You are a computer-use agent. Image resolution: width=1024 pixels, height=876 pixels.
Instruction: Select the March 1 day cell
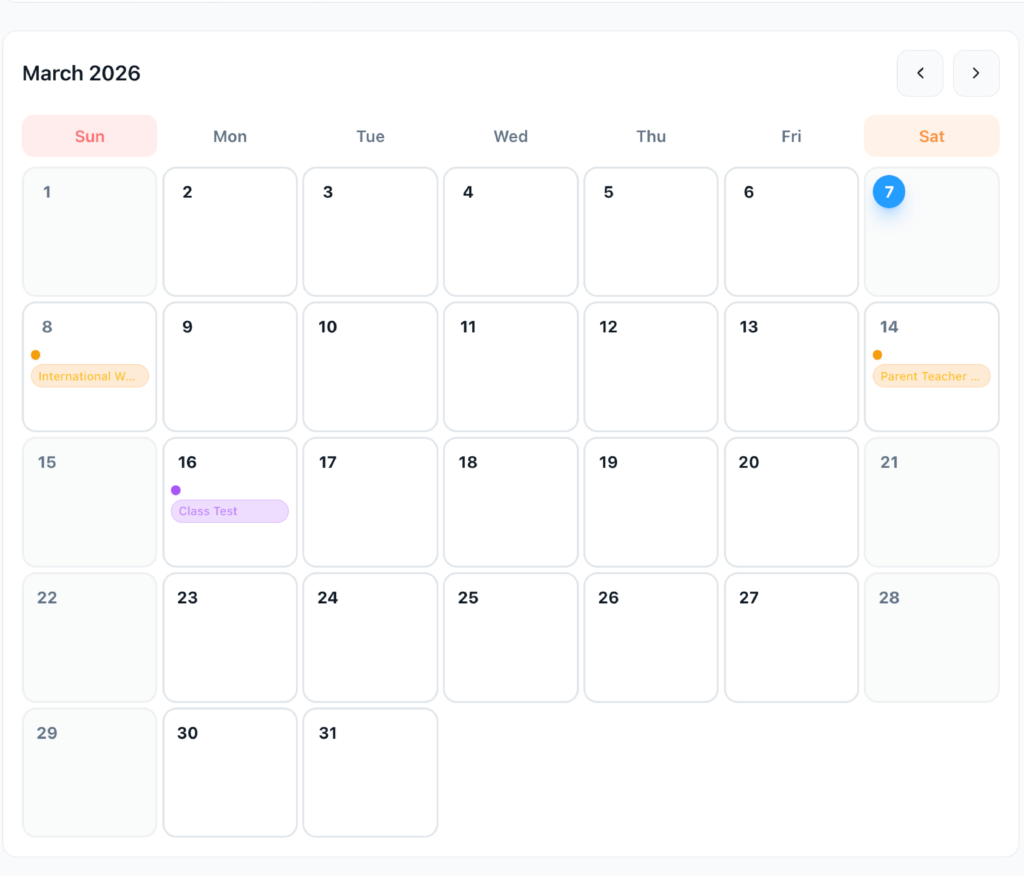[90, 232]
